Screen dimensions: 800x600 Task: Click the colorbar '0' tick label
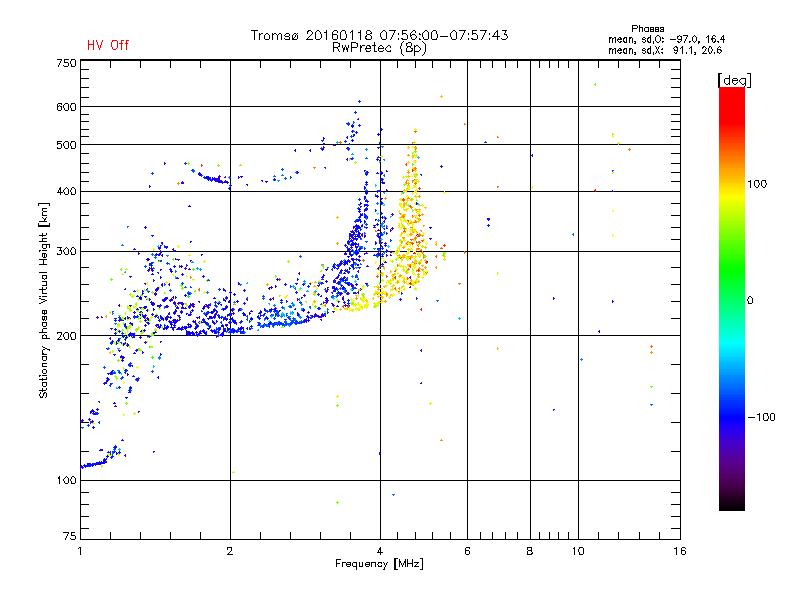750,301
